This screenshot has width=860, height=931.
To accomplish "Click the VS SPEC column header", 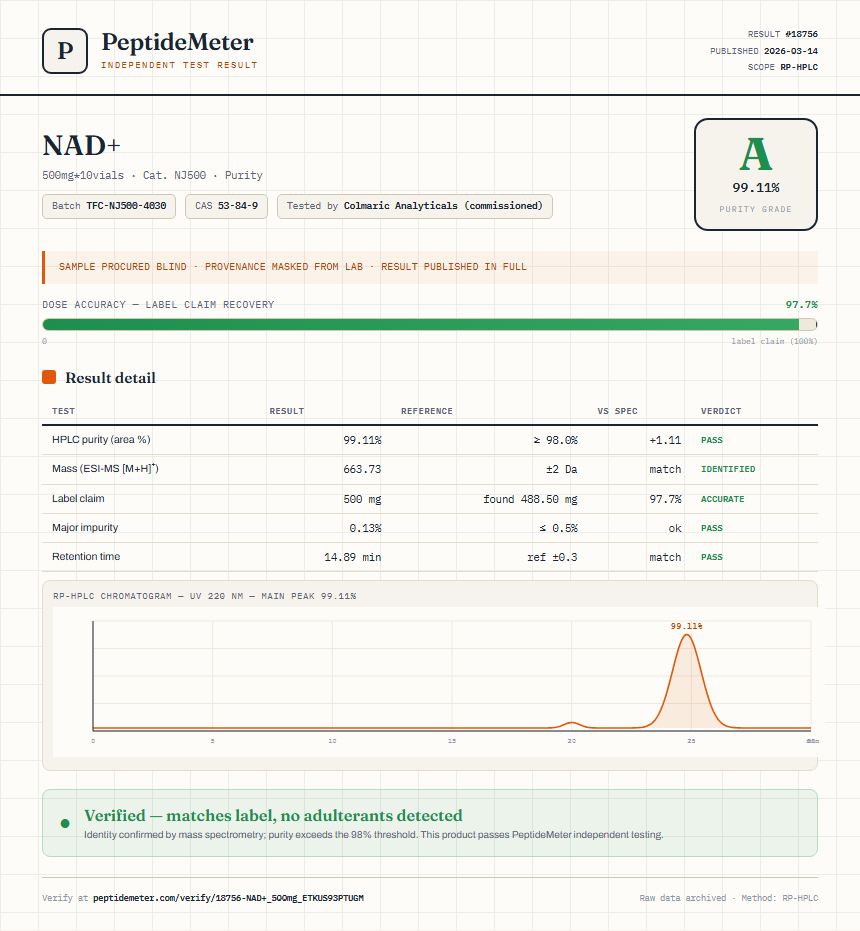I will (617, 411).
